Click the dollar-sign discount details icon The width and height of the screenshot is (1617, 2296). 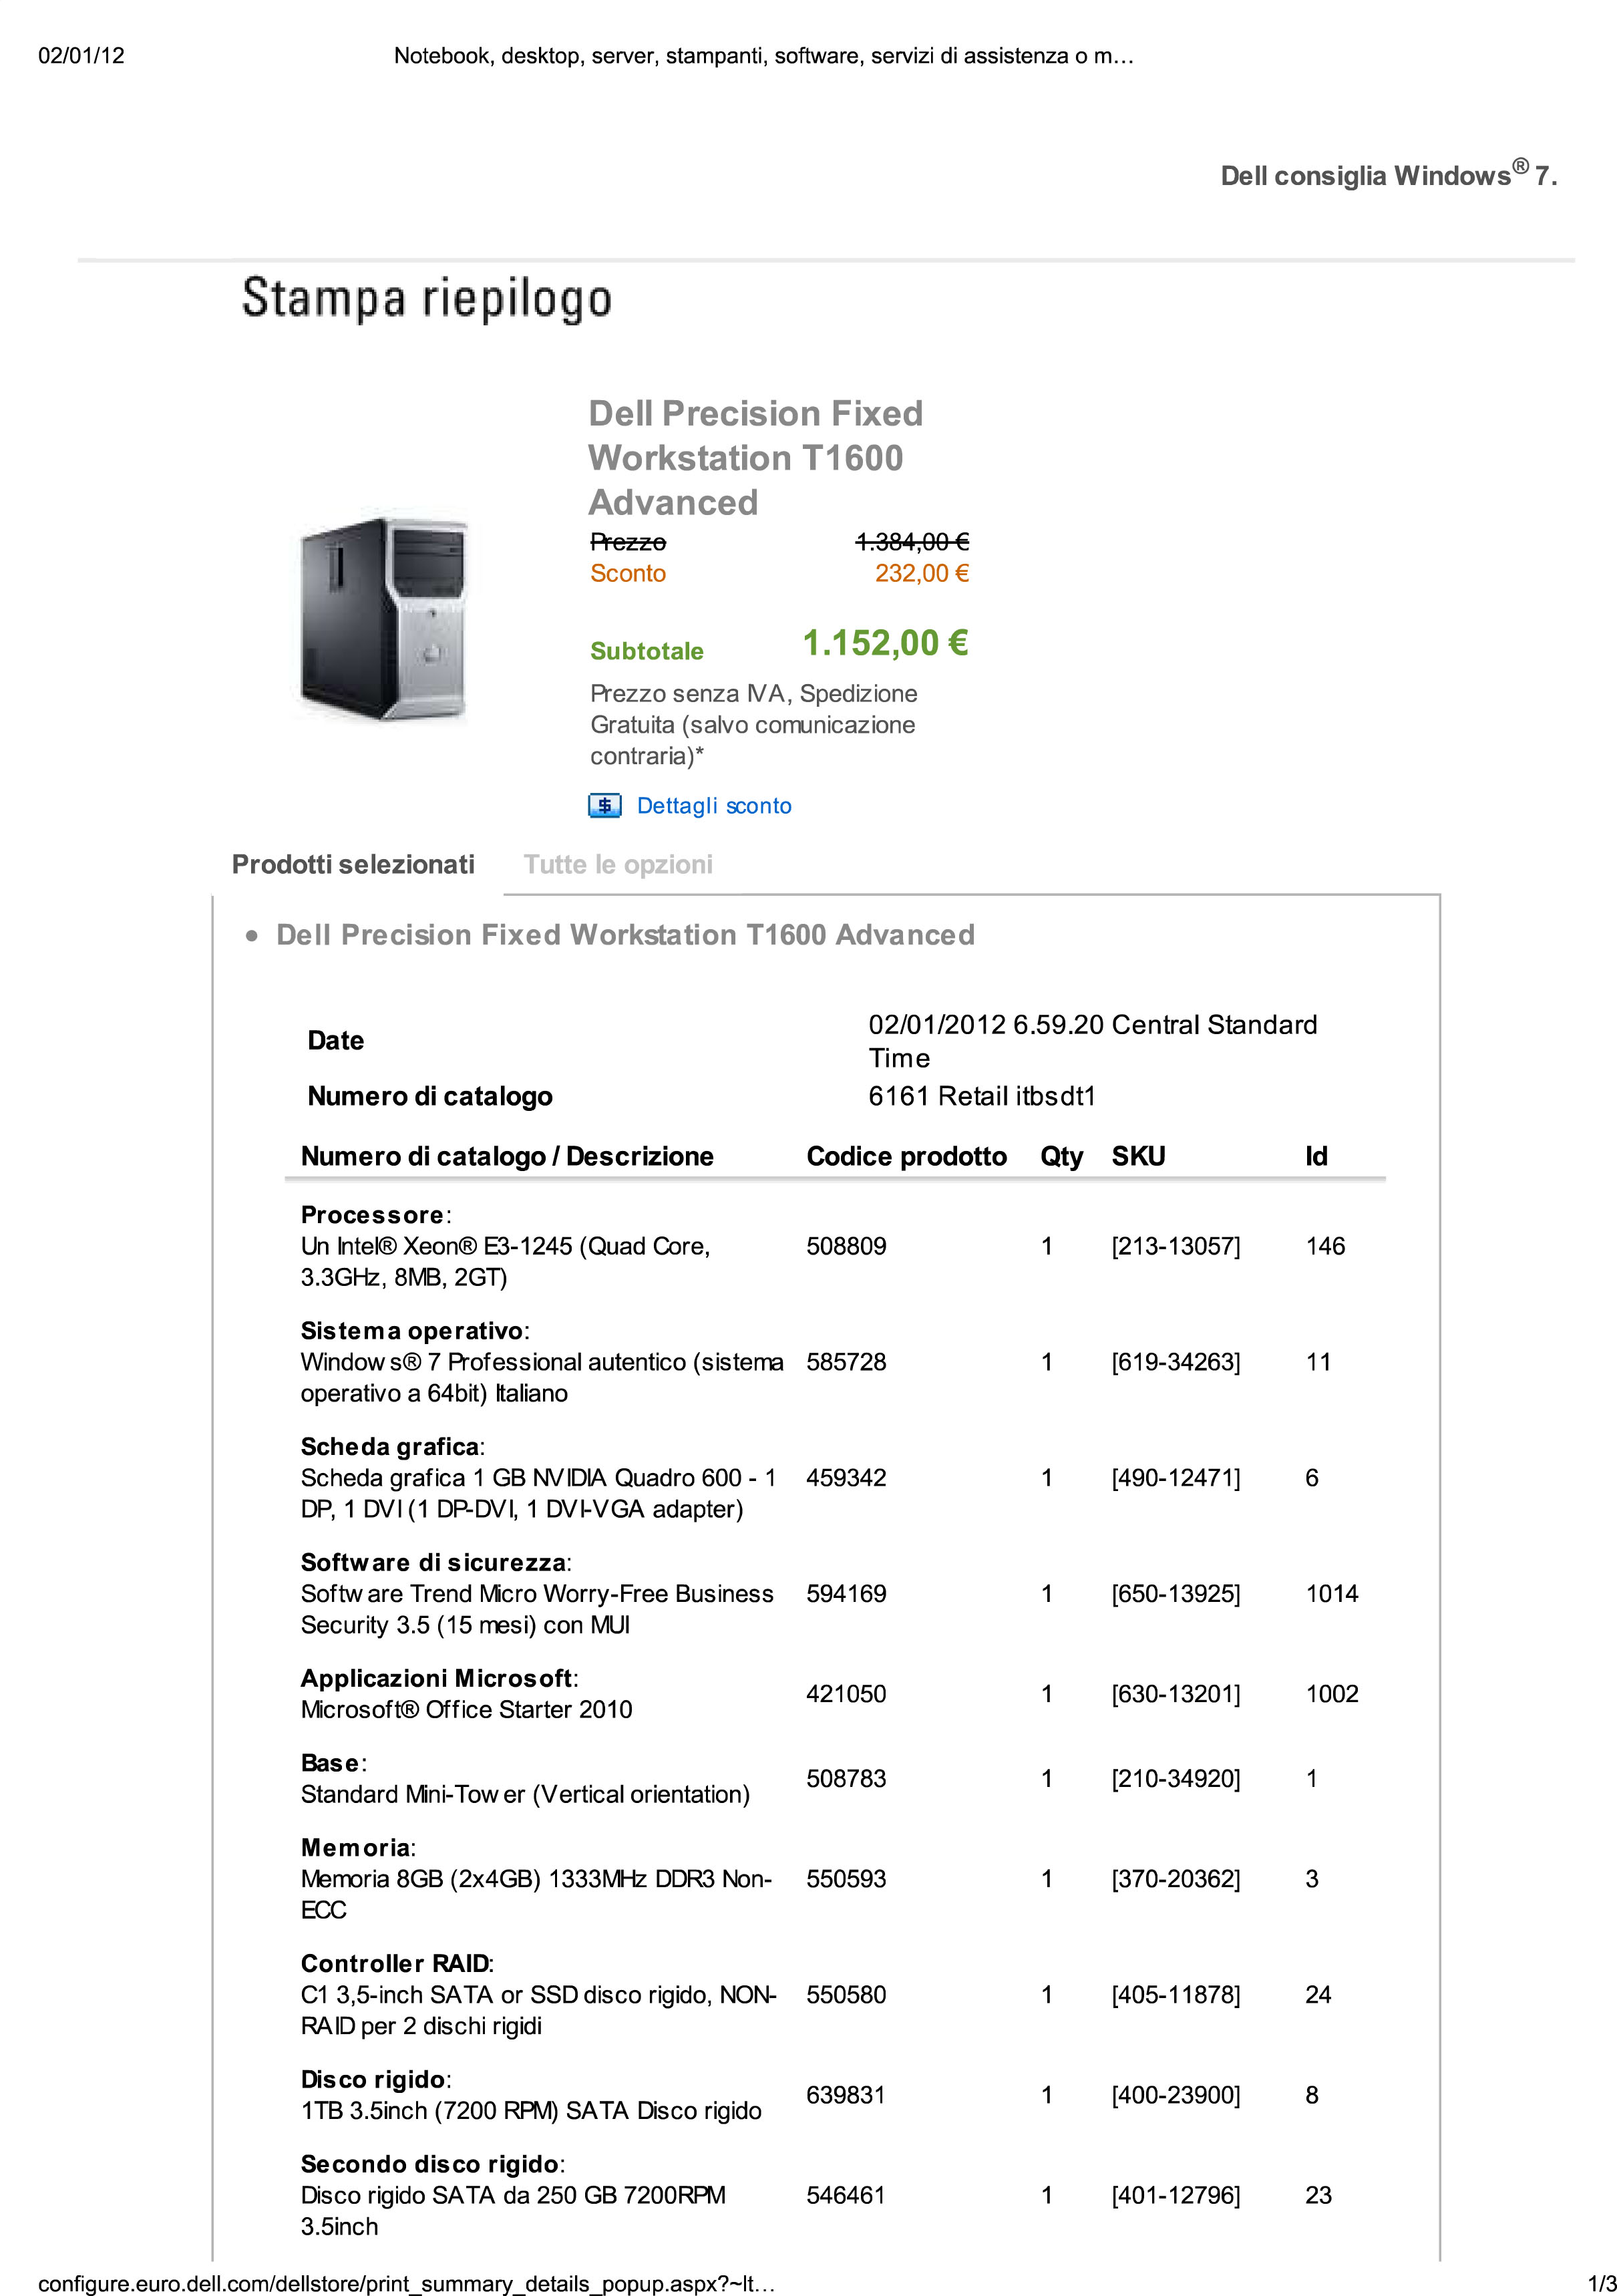point(604,805)
